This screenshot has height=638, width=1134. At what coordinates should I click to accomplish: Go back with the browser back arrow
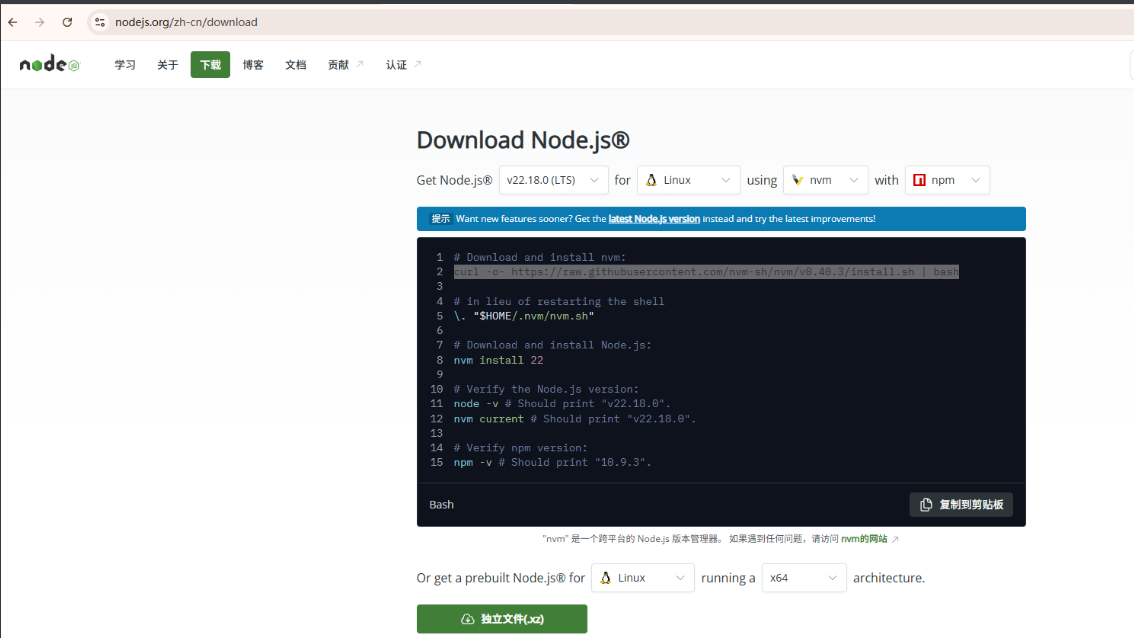13,22
